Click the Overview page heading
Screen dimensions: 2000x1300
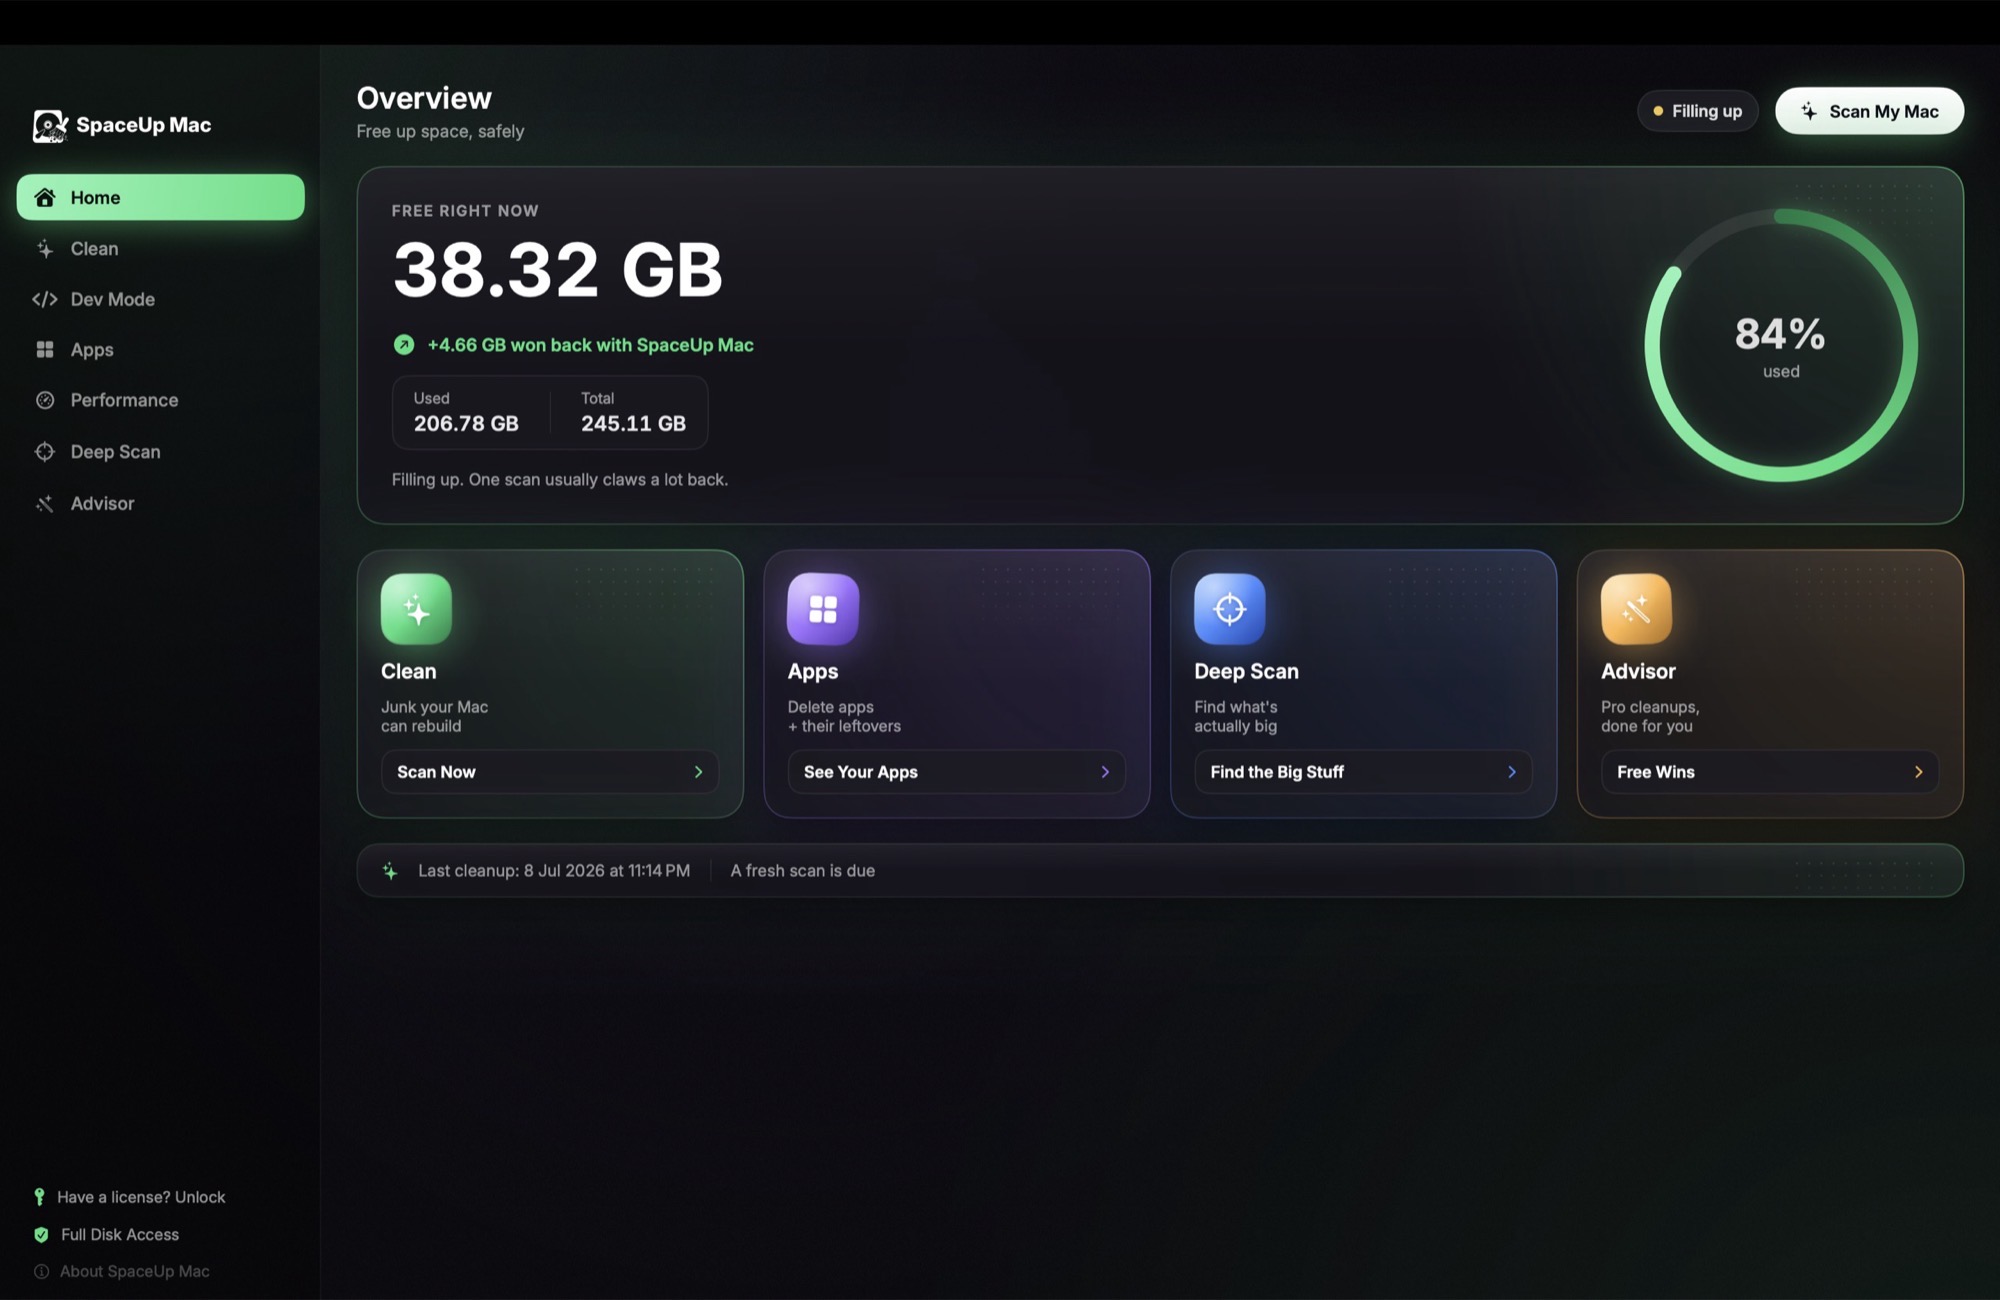(424, 98)
